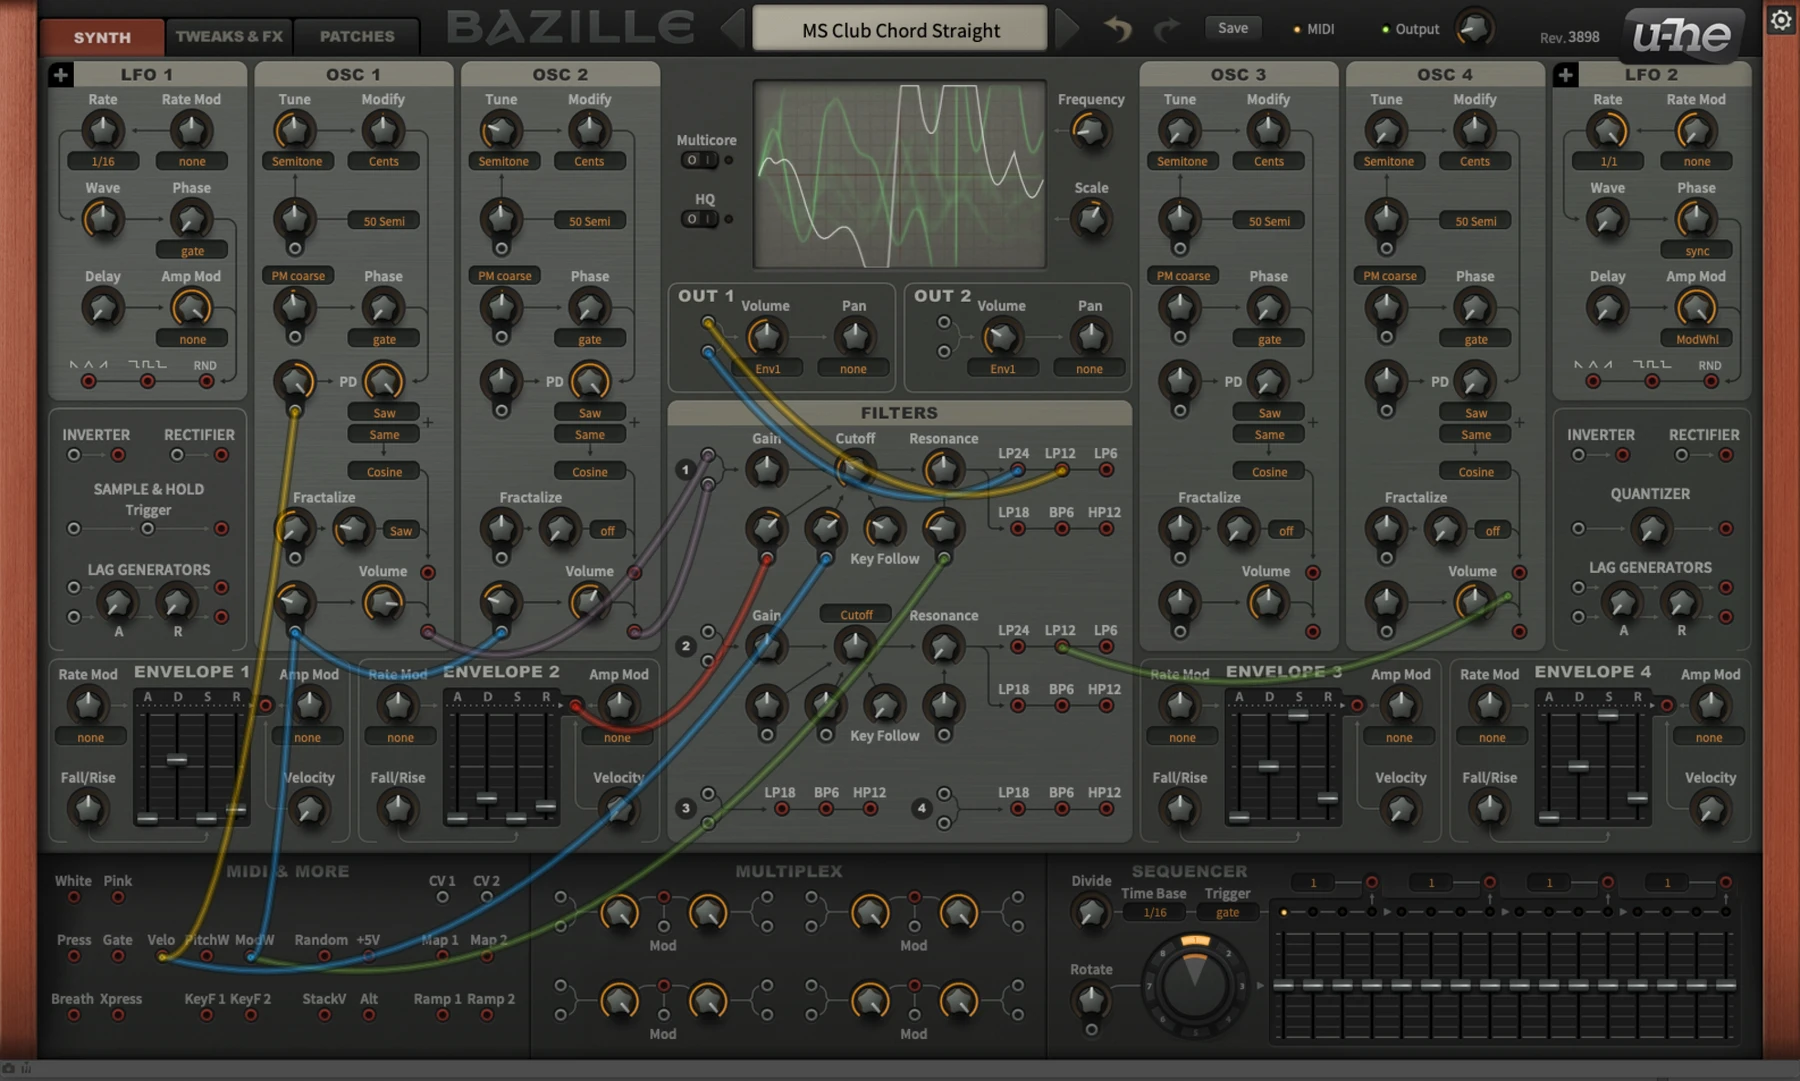Click the u-he logo
1800x1081 pixels.
click(x=1681, y=34)
